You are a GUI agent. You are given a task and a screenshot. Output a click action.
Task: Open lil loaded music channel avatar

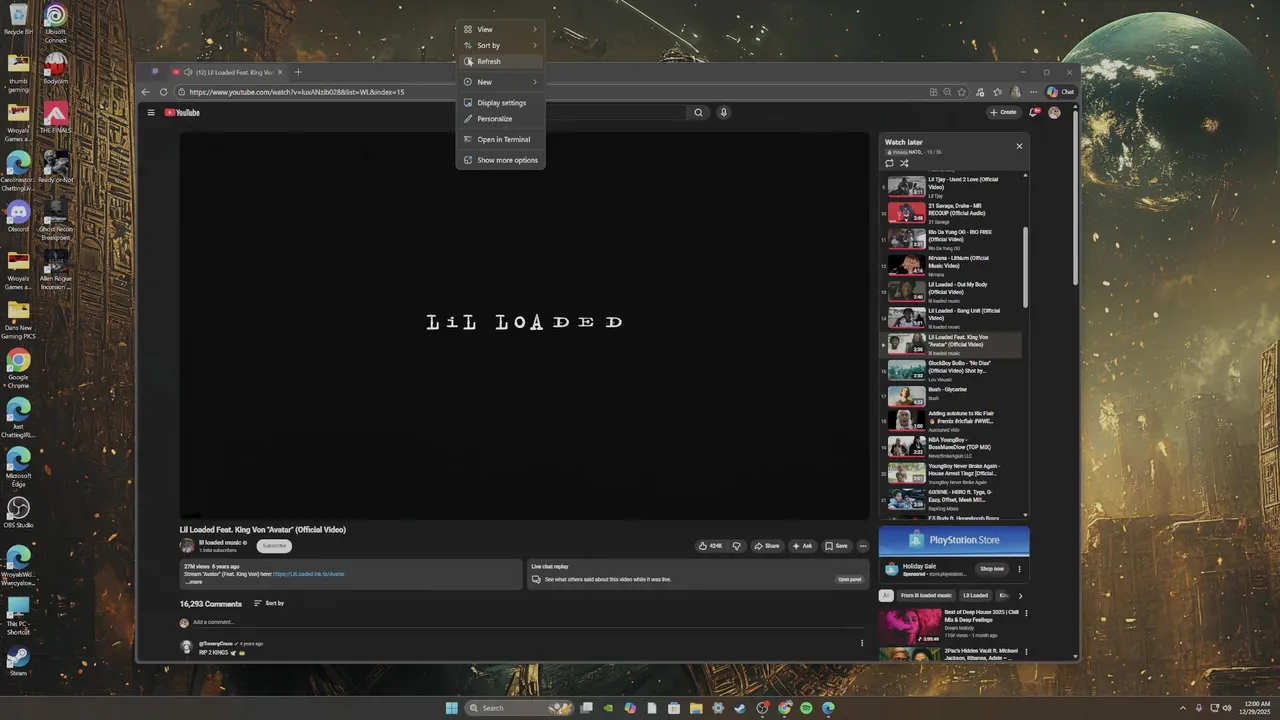pyautogui.click(x=187, y=546)
